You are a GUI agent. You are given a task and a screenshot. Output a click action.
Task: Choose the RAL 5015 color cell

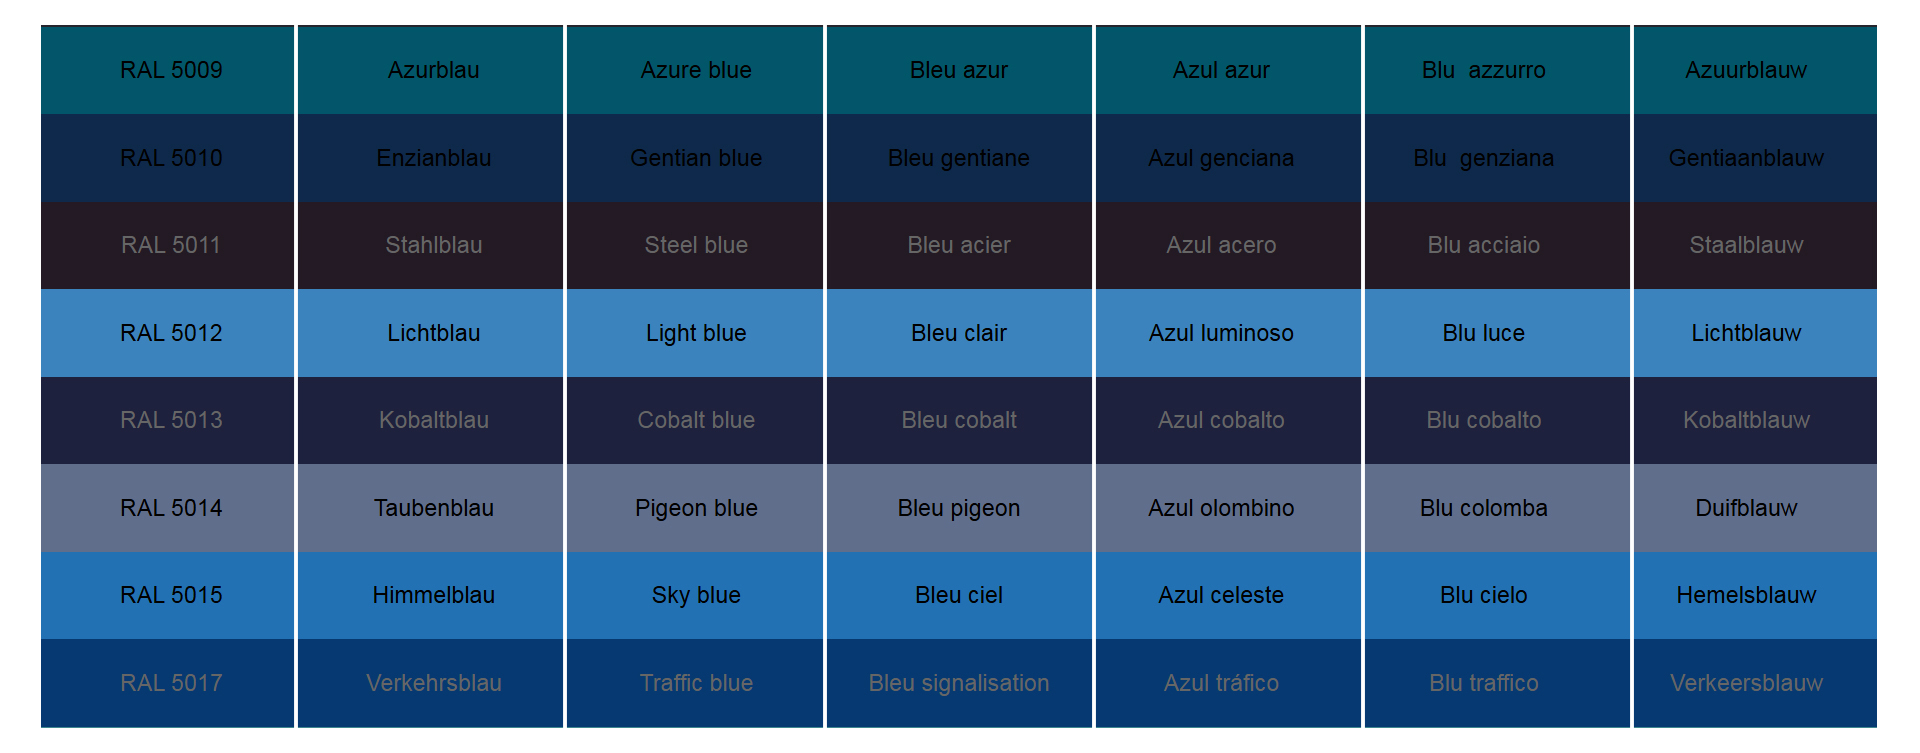coord(171,595)
